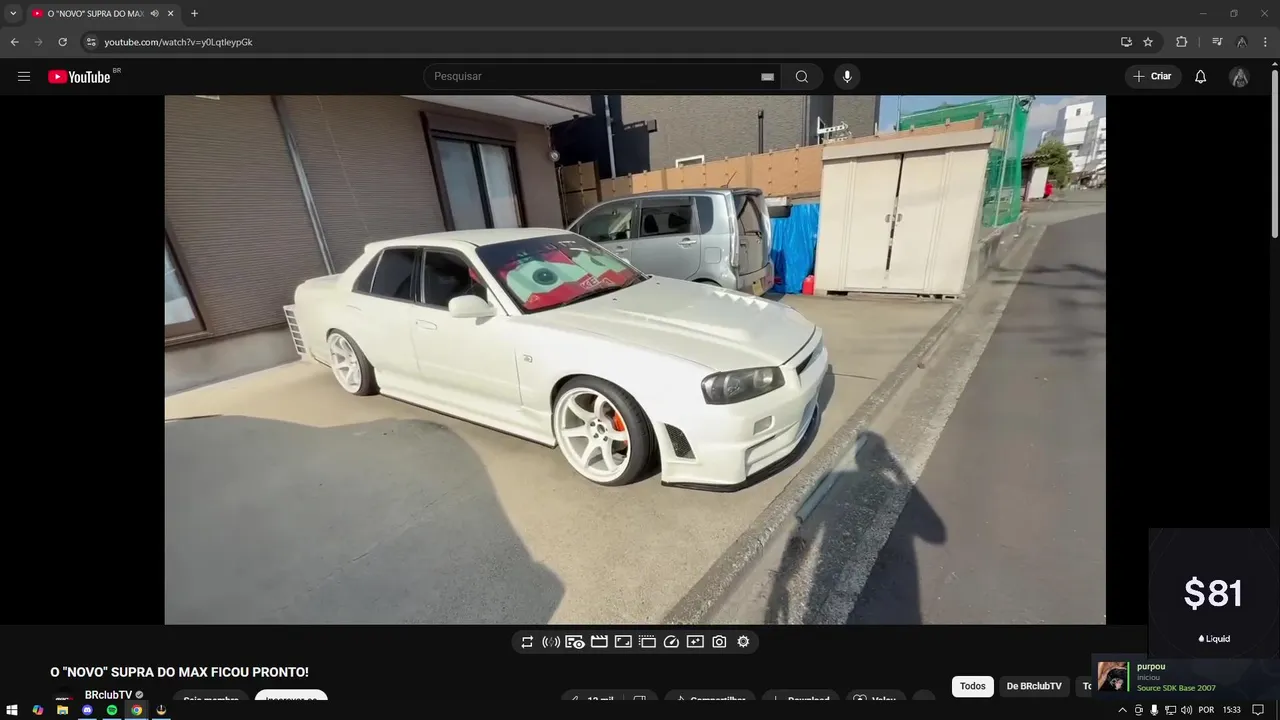Show hidden tray icons chevron
This screenshot has width=1280, height=720.
1122,710
